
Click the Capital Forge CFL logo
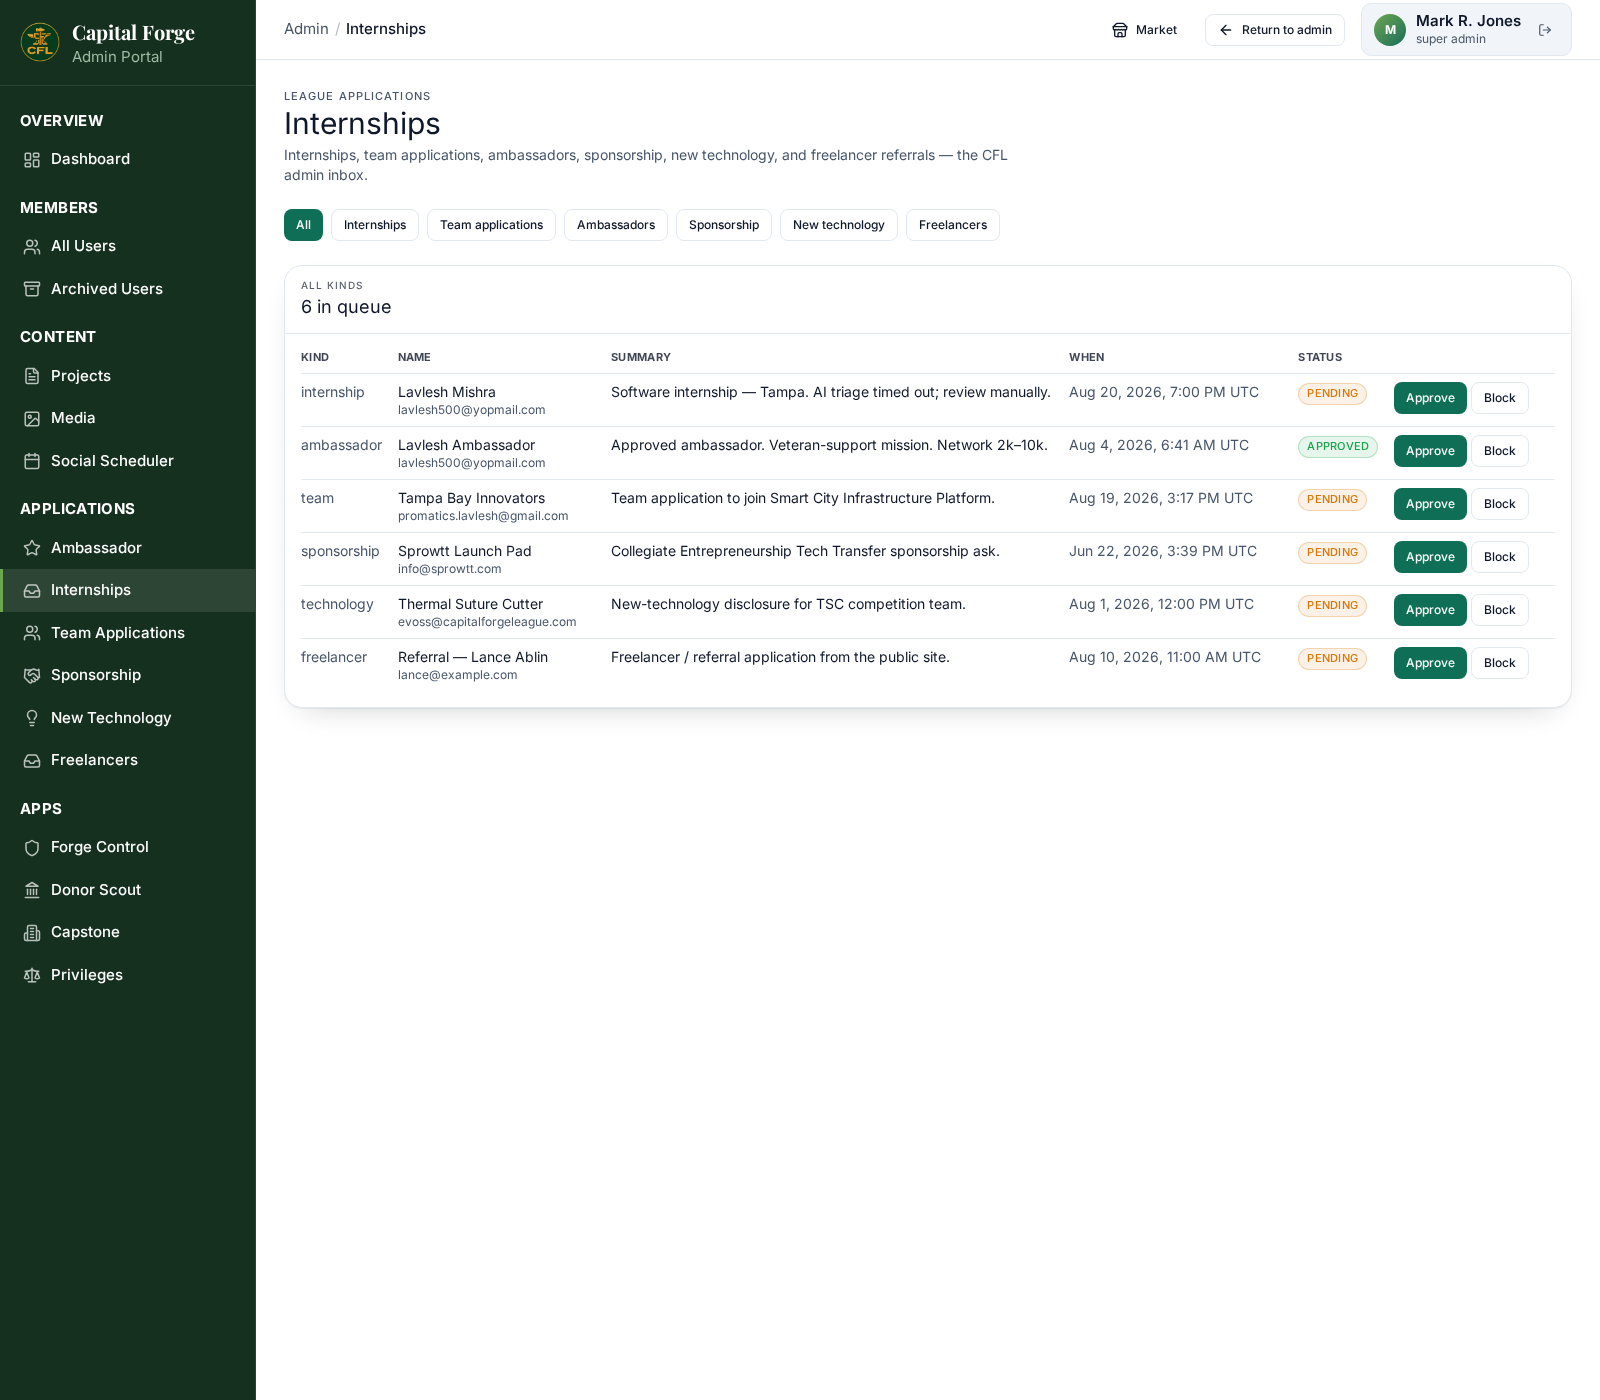[40, 42]
